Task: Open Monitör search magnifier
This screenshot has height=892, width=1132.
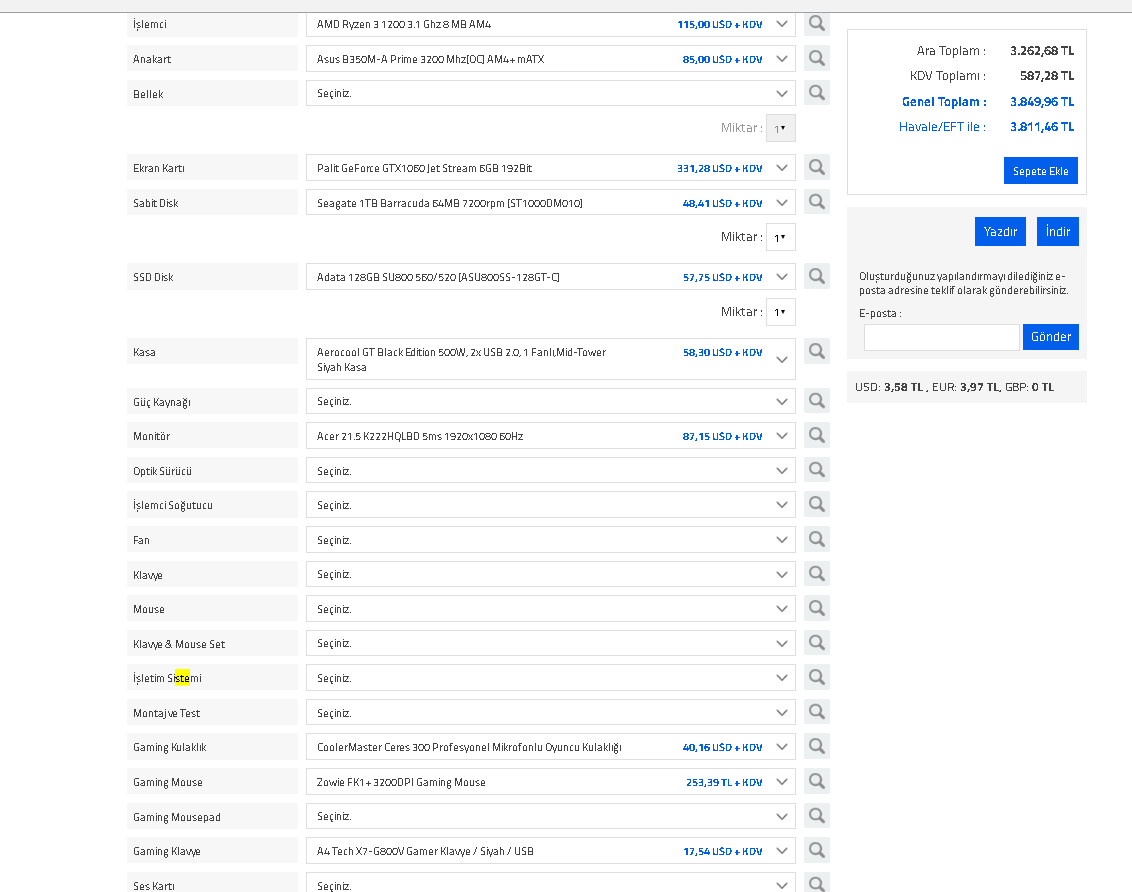Action: tap(817, 435)
